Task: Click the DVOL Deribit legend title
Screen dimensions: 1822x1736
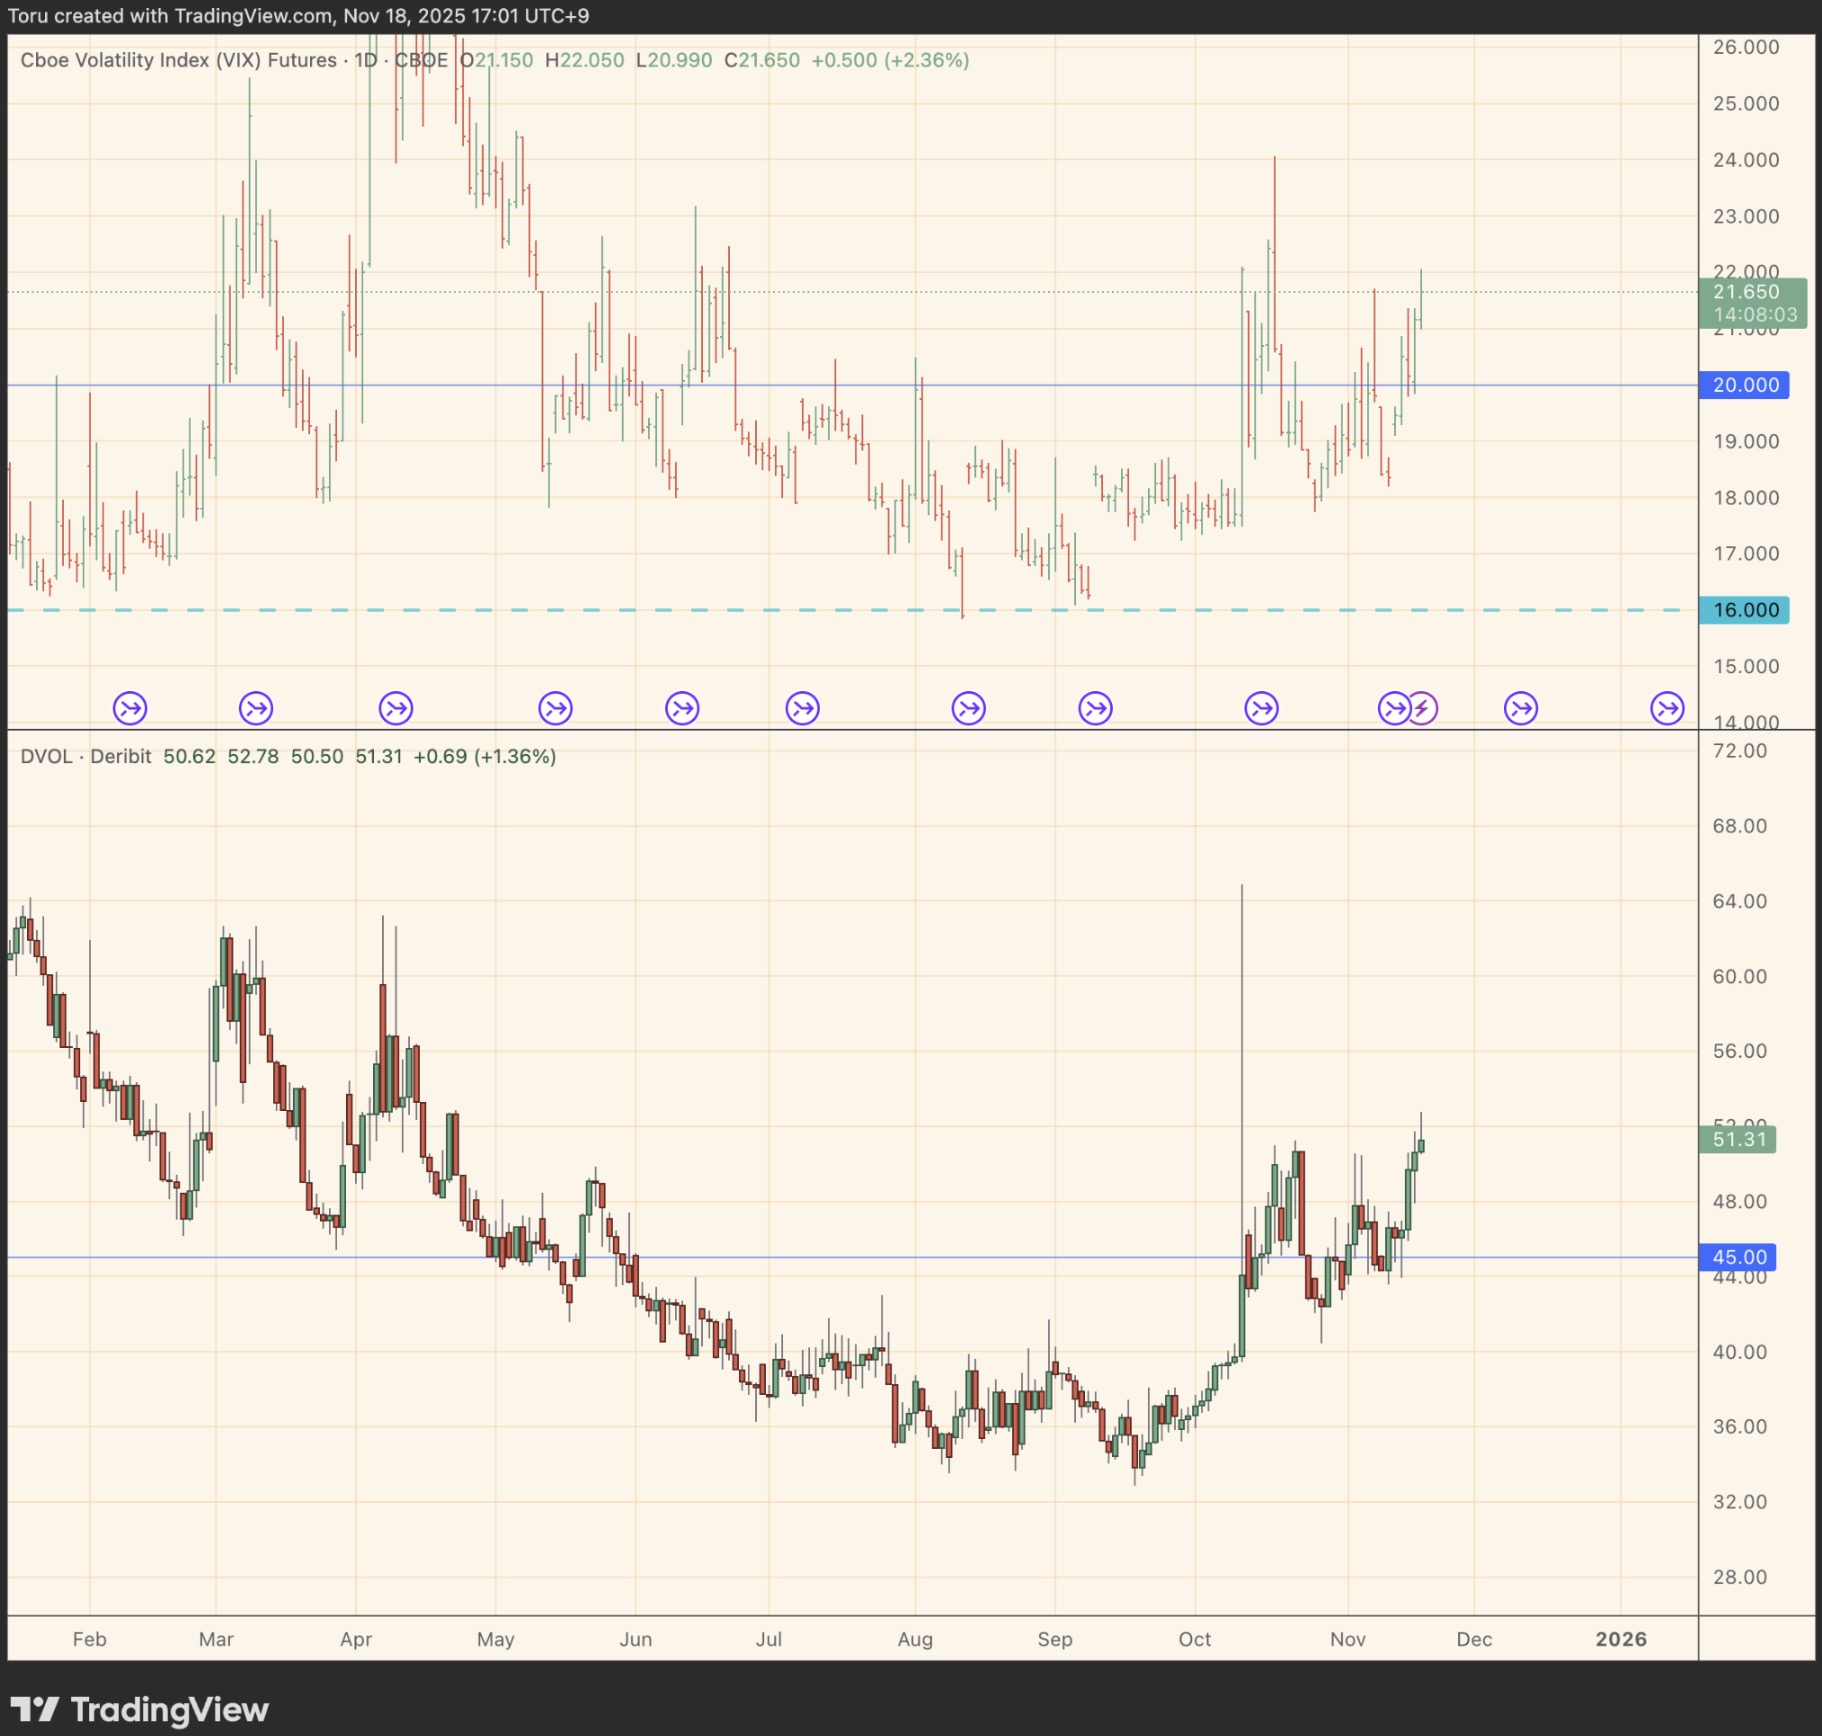Action: [86, 756]
